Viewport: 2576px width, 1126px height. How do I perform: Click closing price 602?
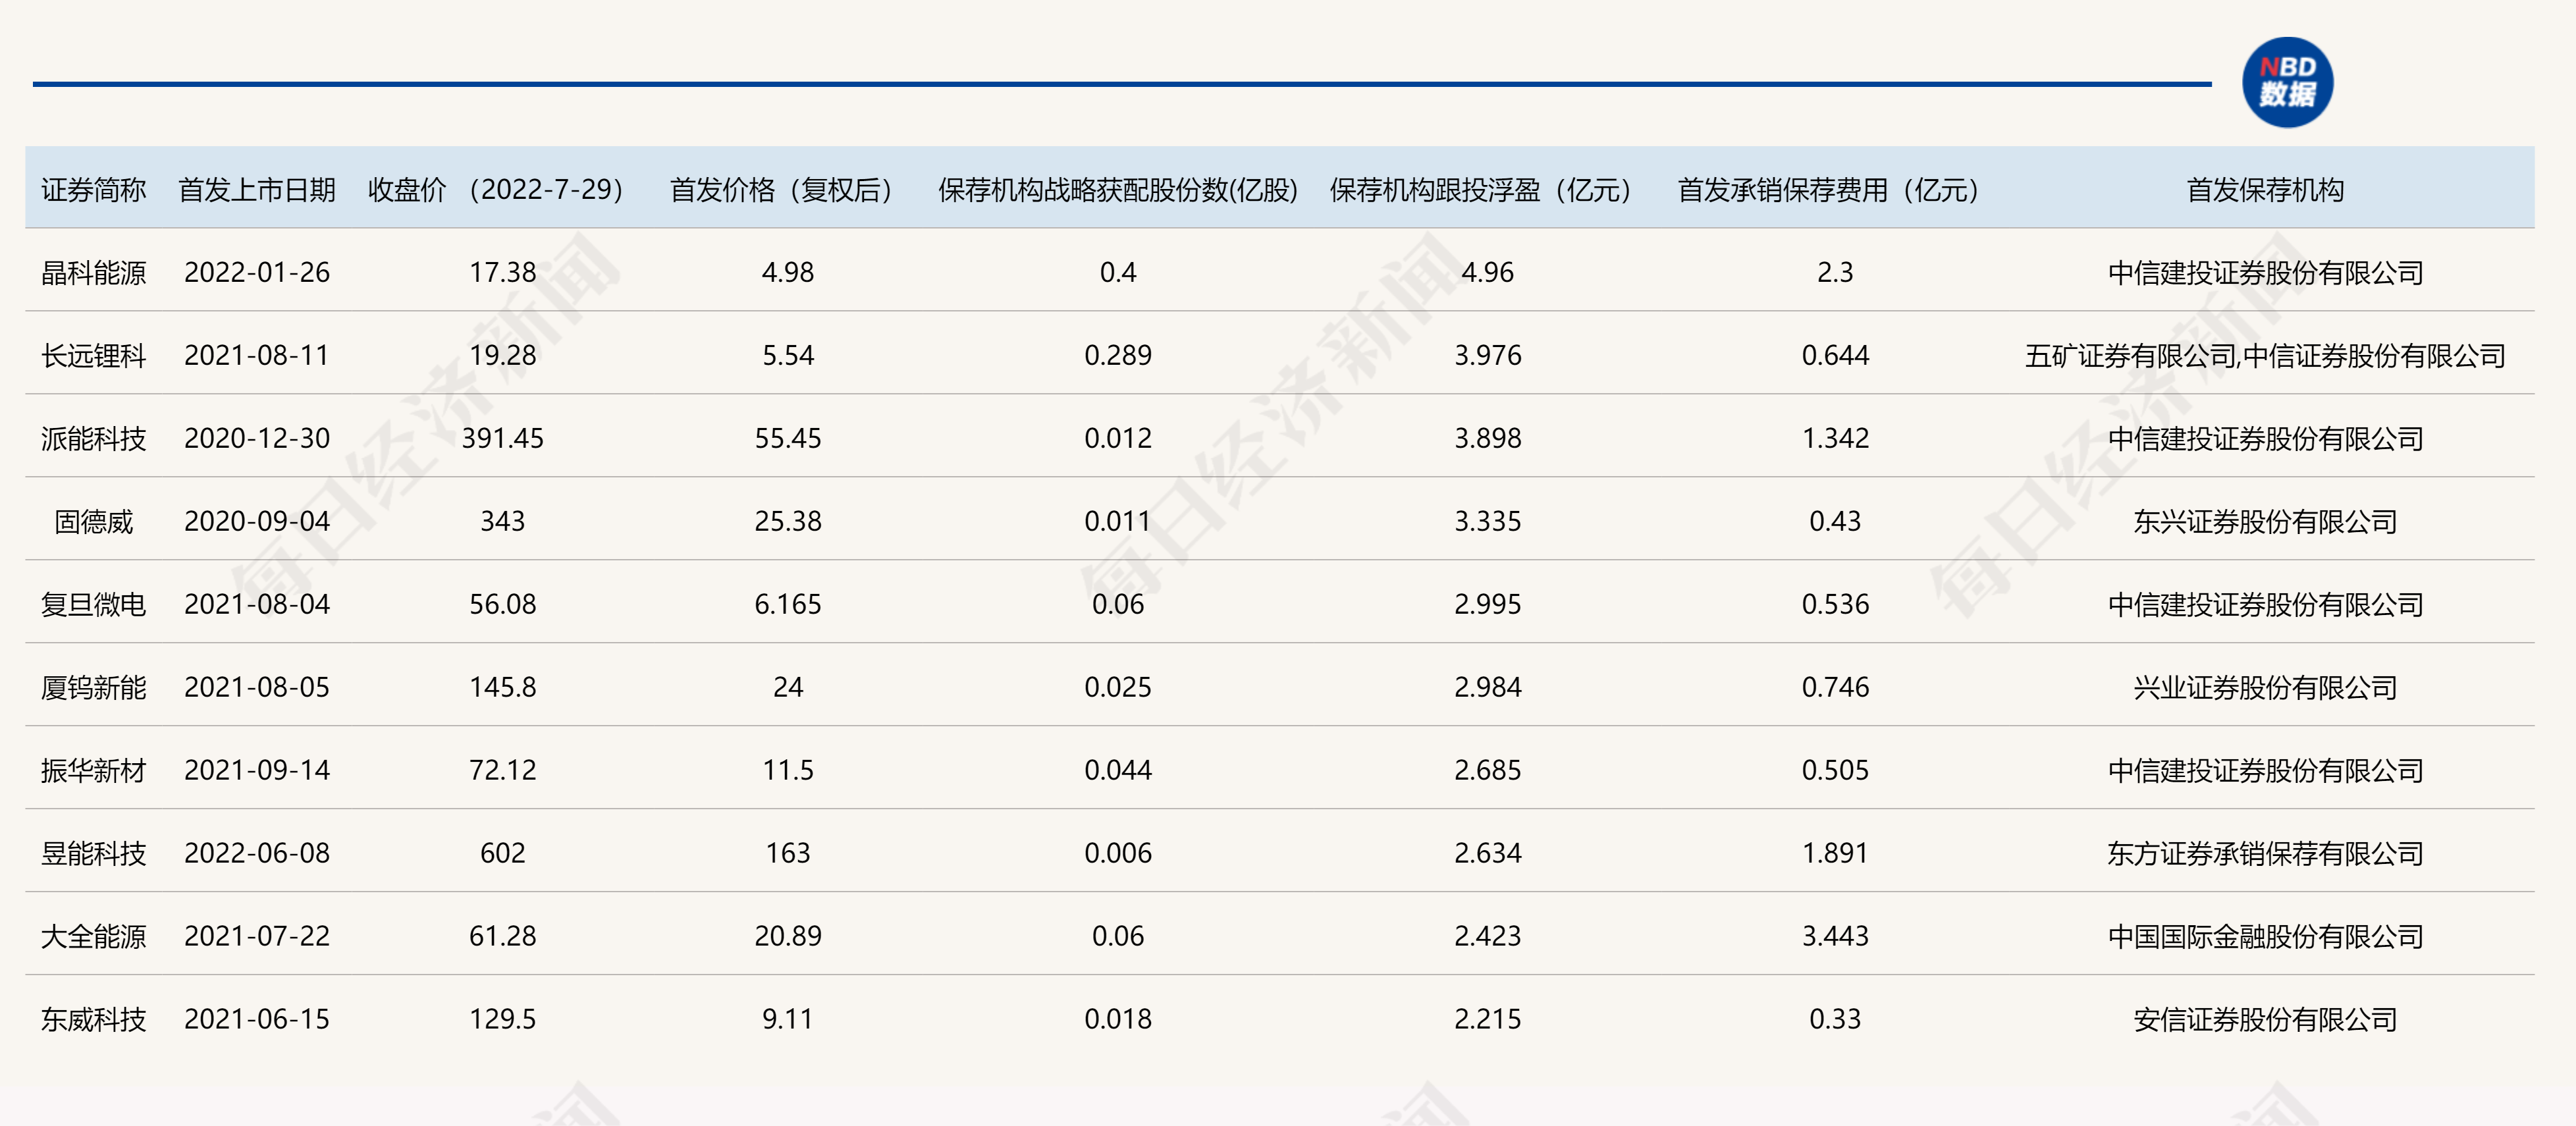(503, 854)
